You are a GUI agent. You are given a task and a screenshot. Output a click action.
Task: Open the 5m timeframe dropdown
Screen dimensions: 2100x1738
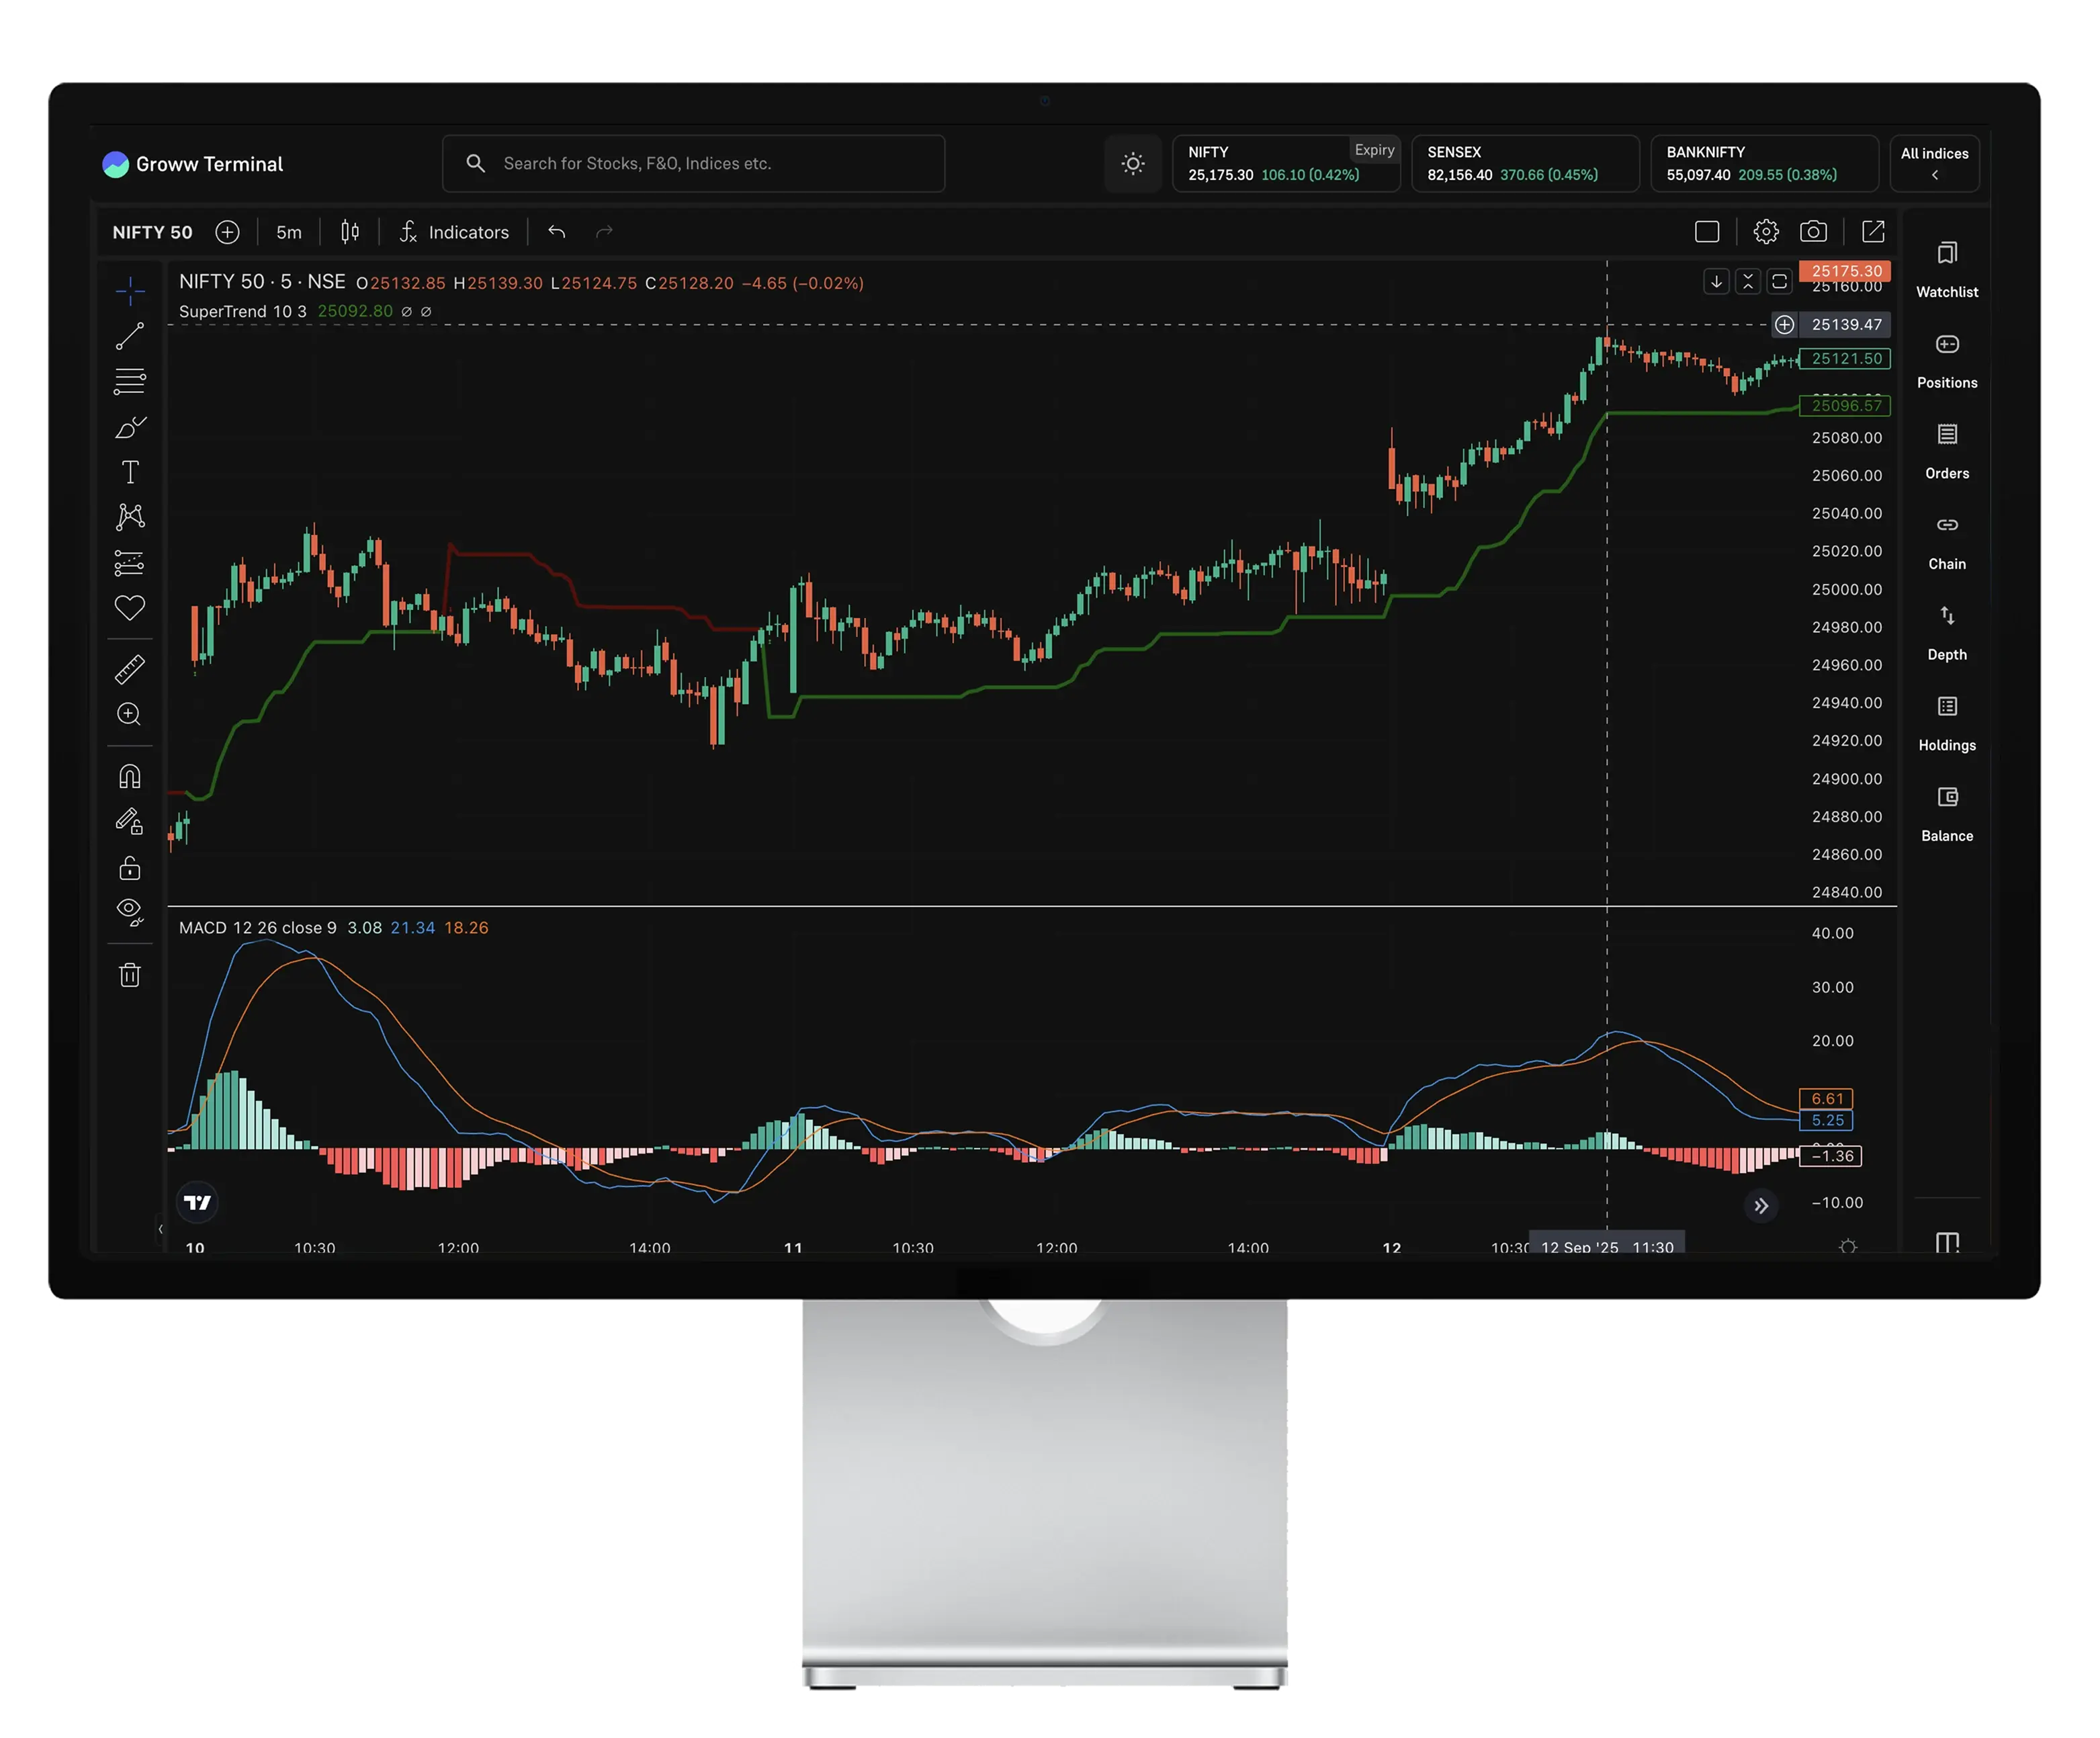pyautogui.click(x=289, y=232)
